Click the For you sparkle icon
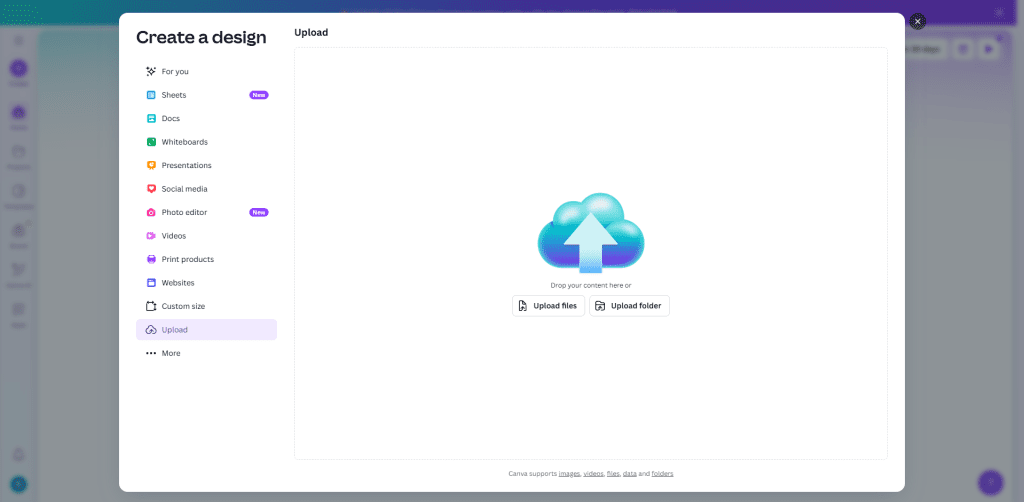Viewport: 1024px width, 502px height. point(151,71)
